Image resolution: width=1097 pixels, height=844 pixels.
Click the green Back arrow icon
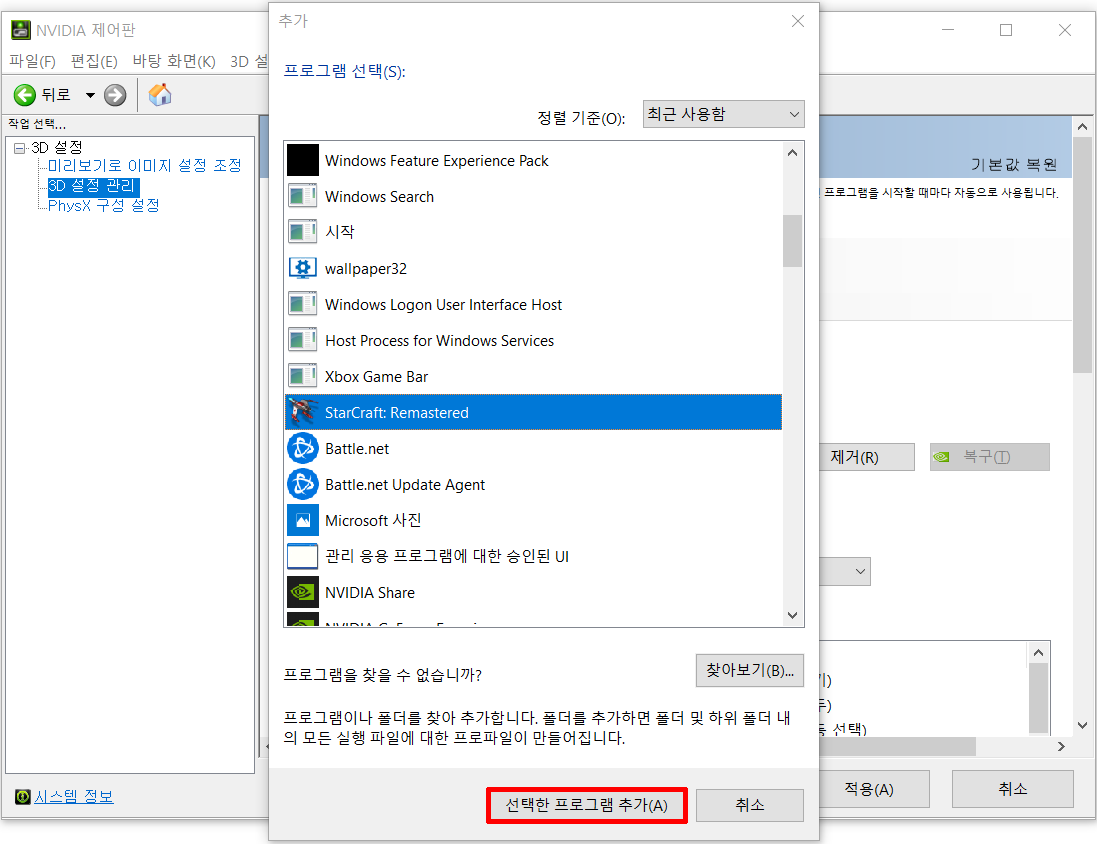click(24, 94)
